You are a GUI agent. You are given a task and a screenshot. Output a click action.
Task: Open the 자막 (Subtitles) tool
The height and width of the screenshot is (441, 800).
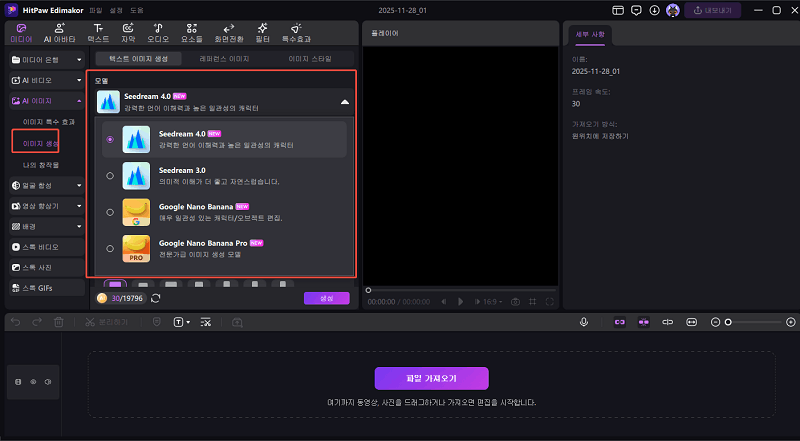pos(128,33)
